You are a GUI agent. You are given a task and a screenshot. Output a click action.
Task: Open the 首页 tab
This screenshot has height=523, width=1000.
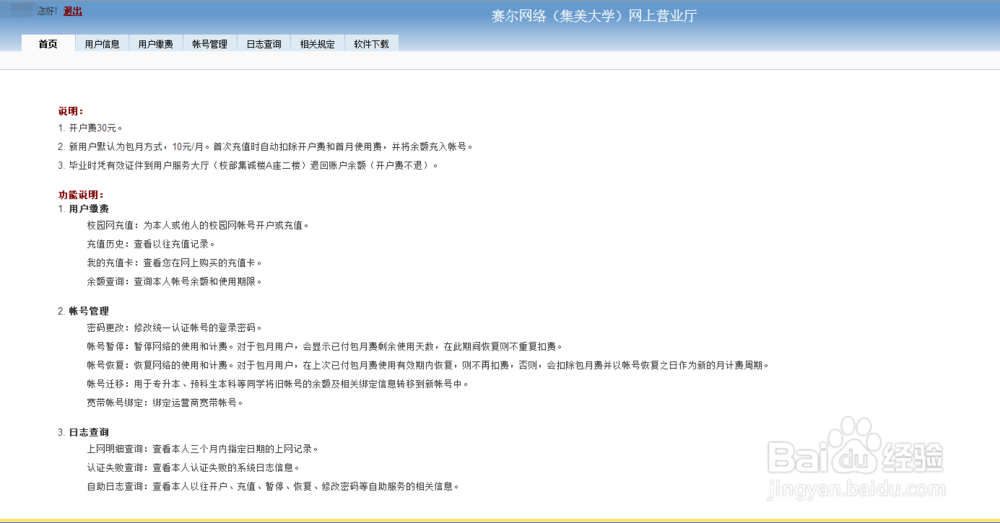click(x=48, y=43)
